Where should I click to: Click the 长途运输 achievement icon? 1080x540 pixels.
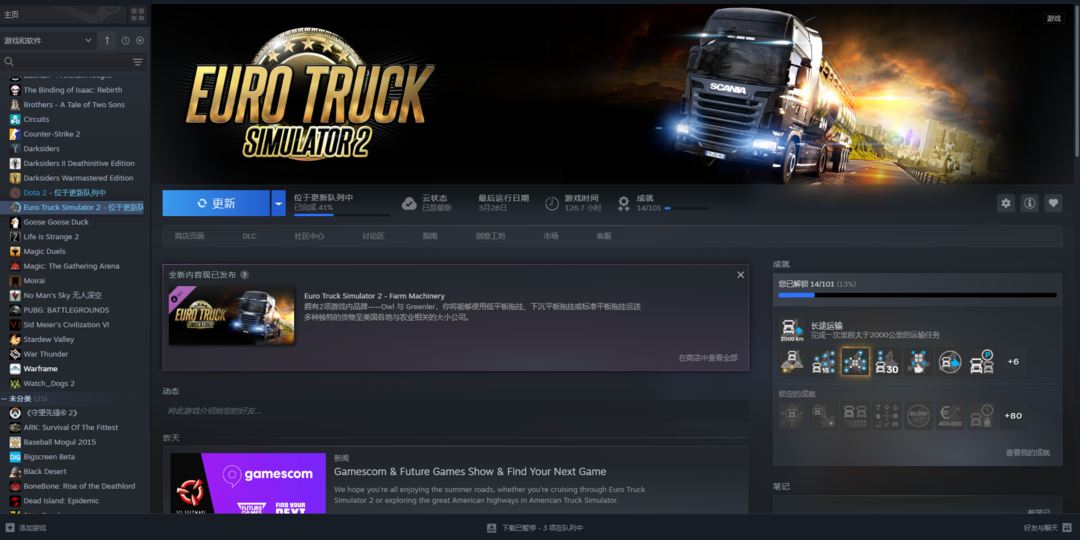(x=791, y=330)
